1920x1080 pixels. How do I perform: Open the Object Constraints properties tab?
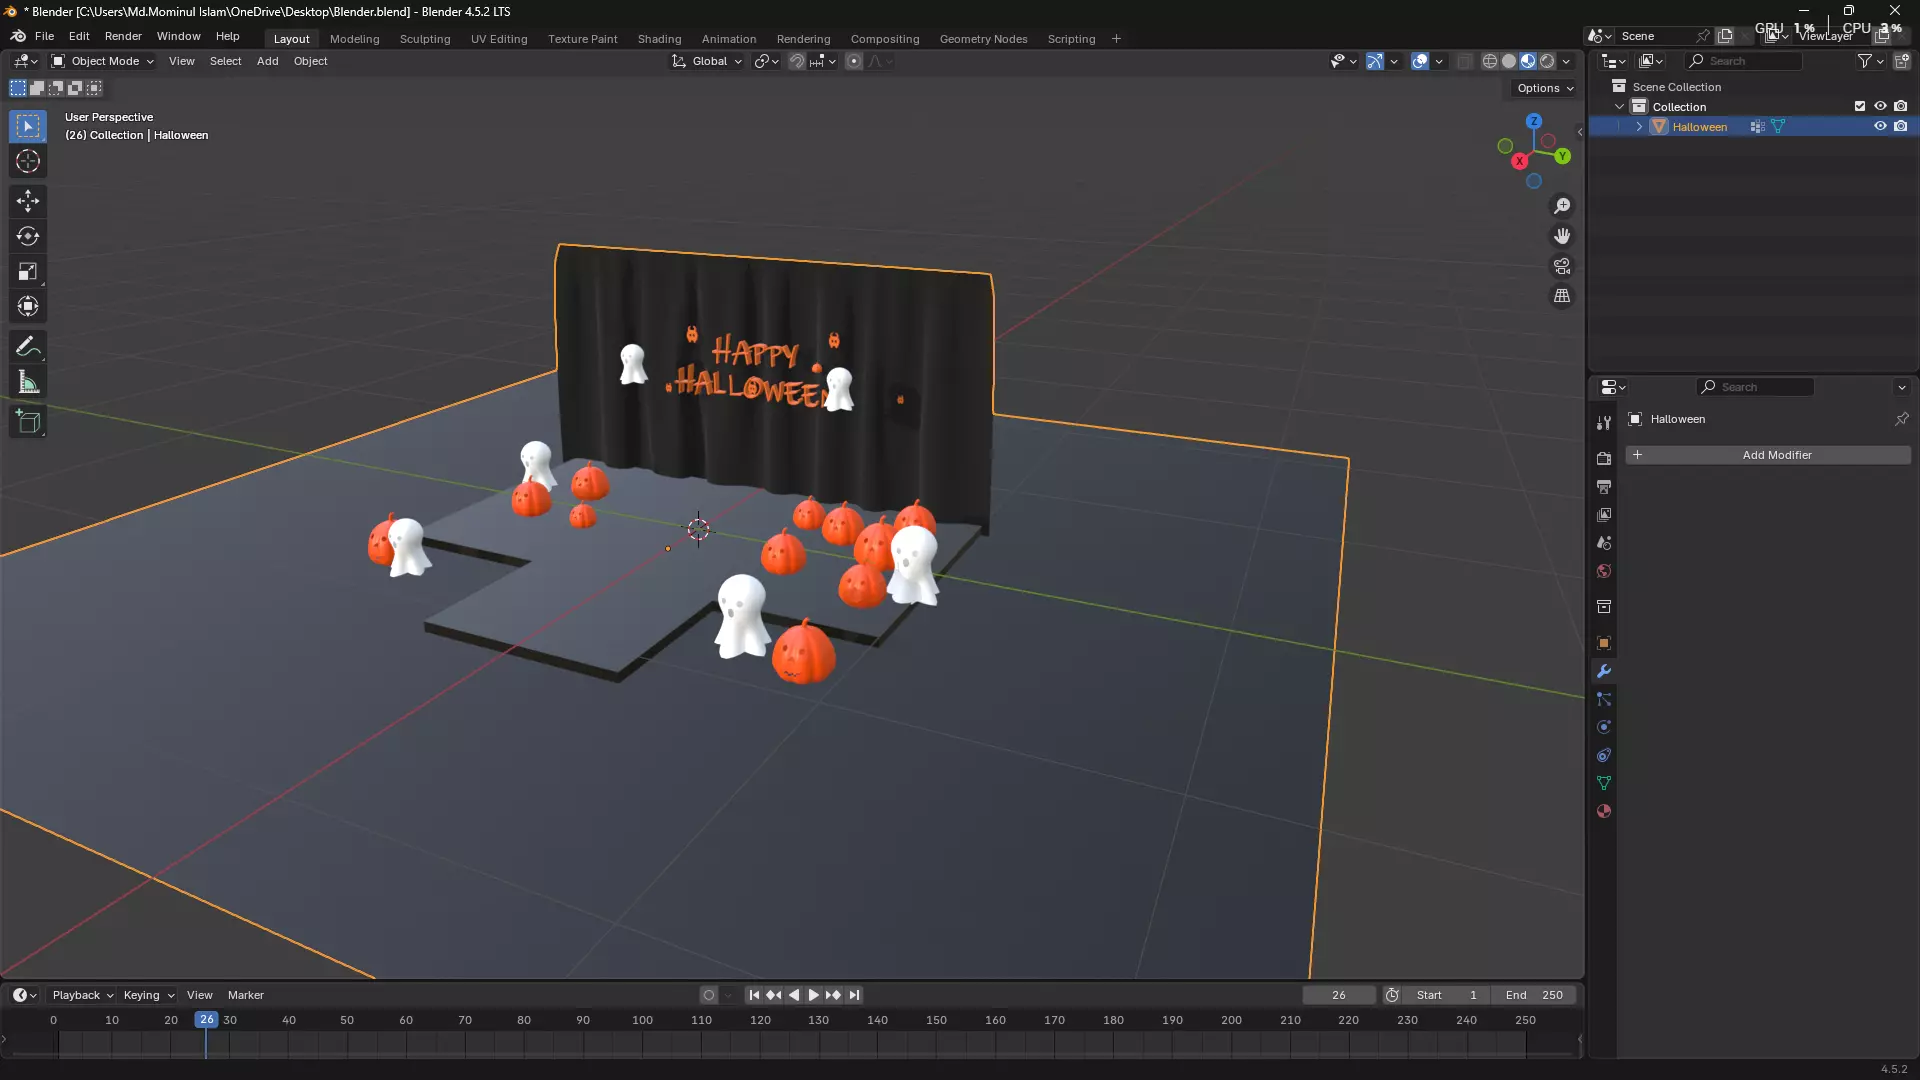(1604, 755)
